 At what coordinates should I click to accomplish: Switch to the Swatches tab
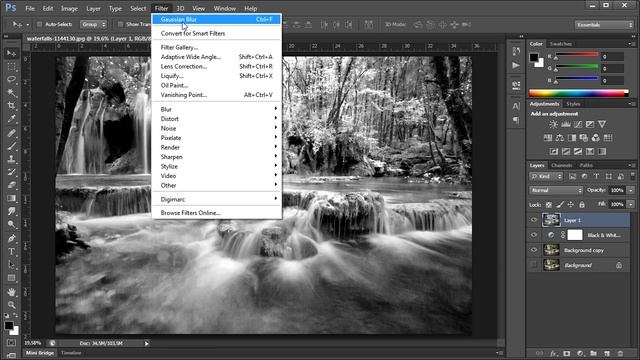[560, 44]
